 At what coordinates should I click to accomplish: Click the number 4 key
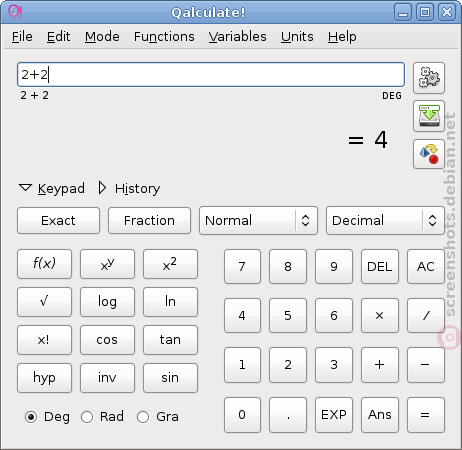pos(242,315)
